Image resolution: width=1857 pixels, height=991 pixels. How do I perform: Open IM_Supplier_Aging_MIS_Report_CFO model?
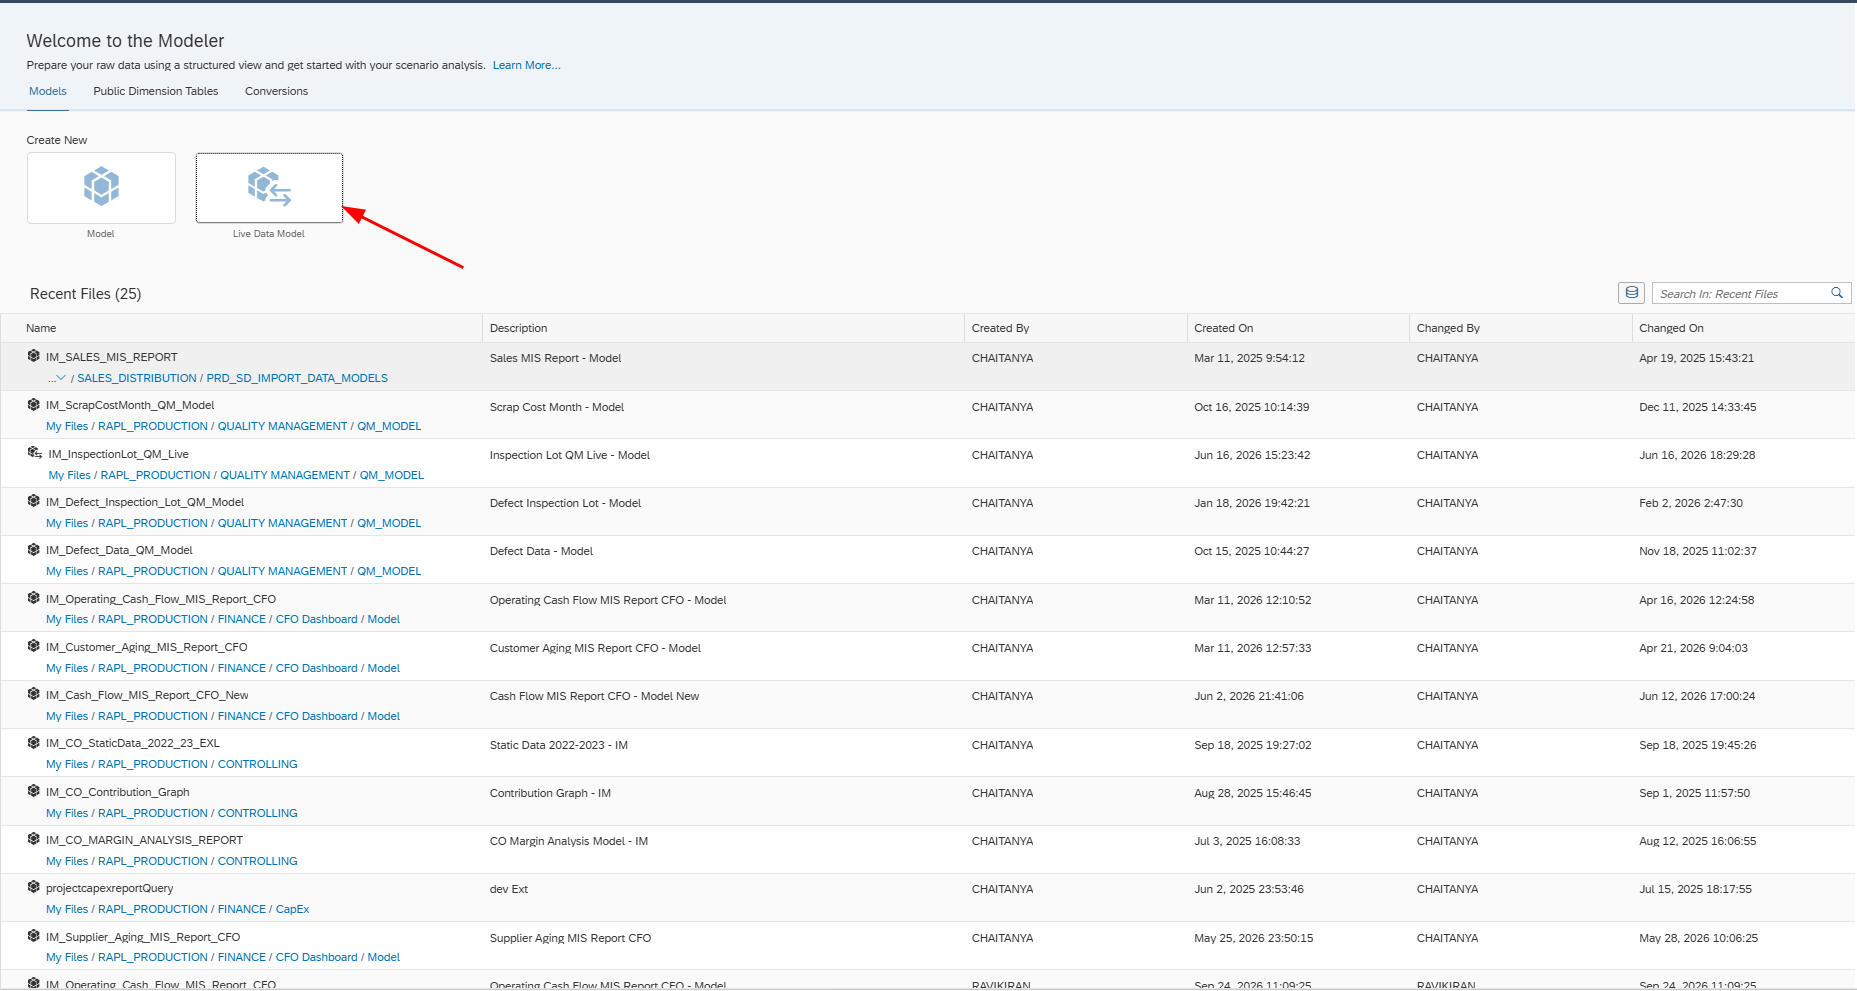pyautogui.click(x=143, y=937)
